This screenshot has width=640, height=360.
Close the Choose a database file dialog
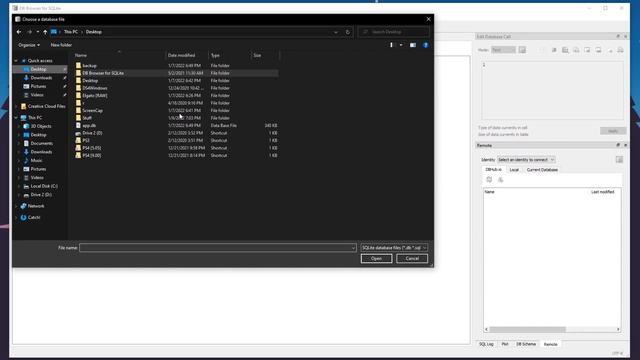(428, 19)
